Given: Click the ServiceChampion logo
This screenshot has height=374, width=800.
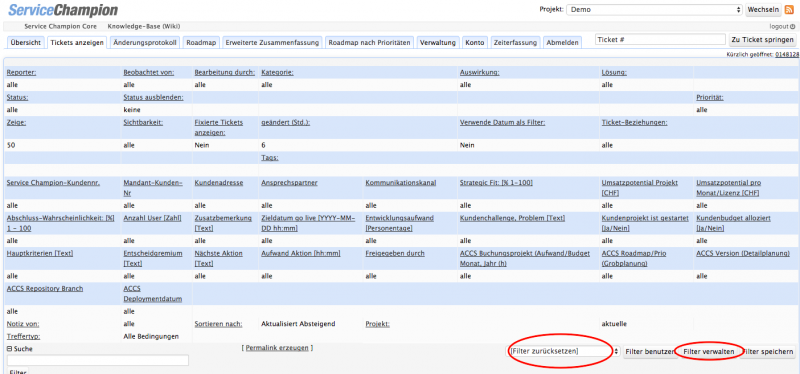Looking at the screenshot, I should pos(63,10).
